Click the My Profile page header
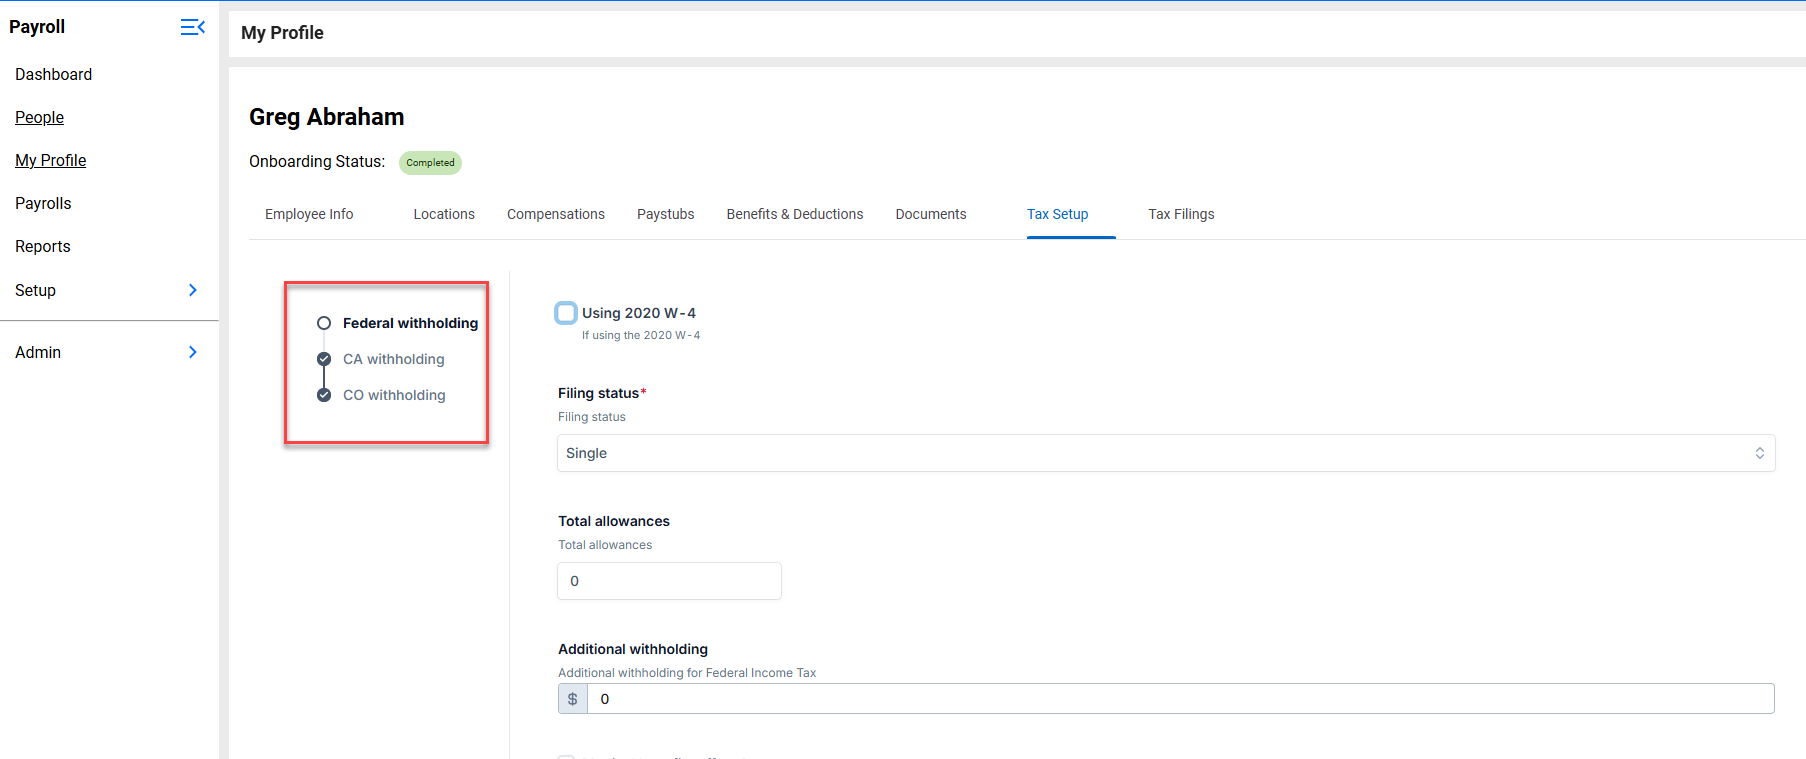Image resolution: width=1806 pixels, height=759 pixels. click(x=282, y=33)
